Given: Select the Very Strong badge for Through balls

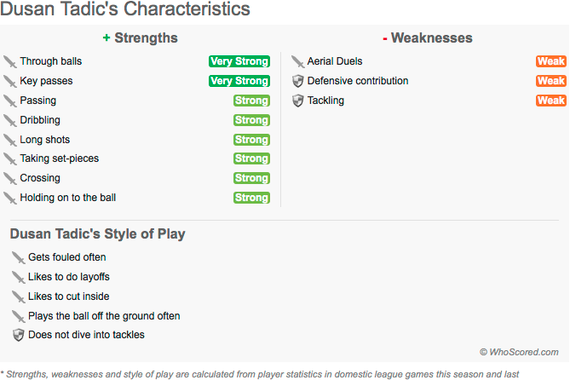Looking at the screenshot, I should pos(239,61).
